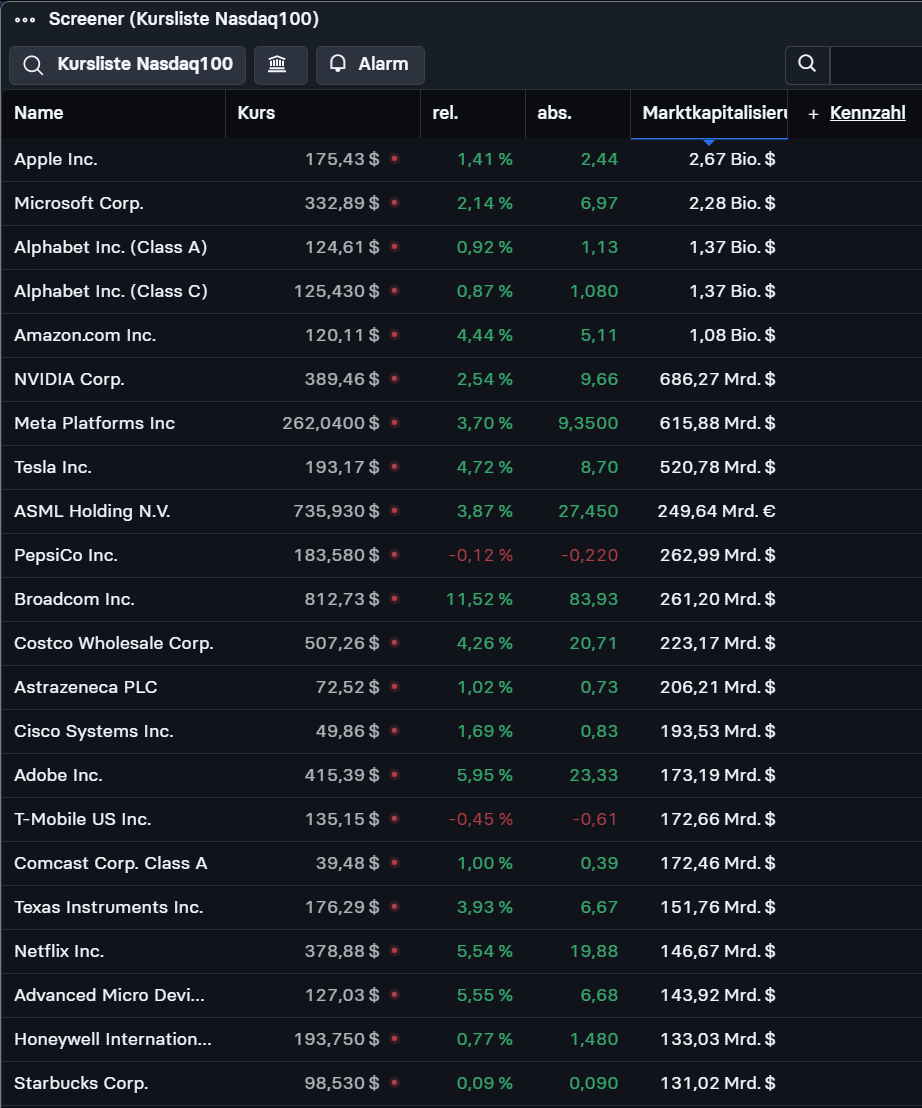Image resolution: width=922 pixels, height=1108 pixels.
Task: Click Microsoft's price 332,89 $
Action: click(x=342, y=204)
